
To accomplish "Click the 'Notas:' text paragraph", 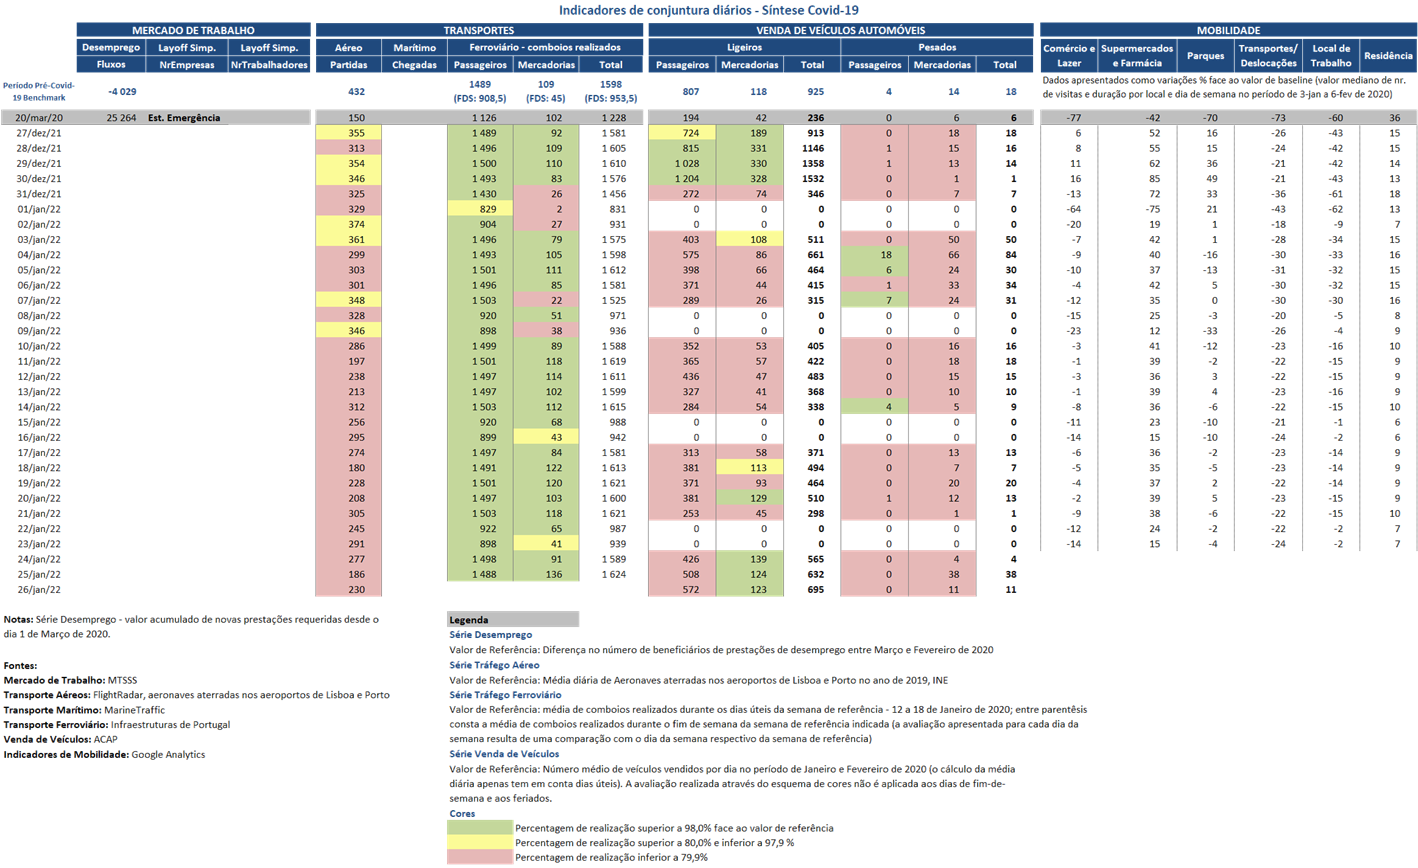I will pos(191,627).
